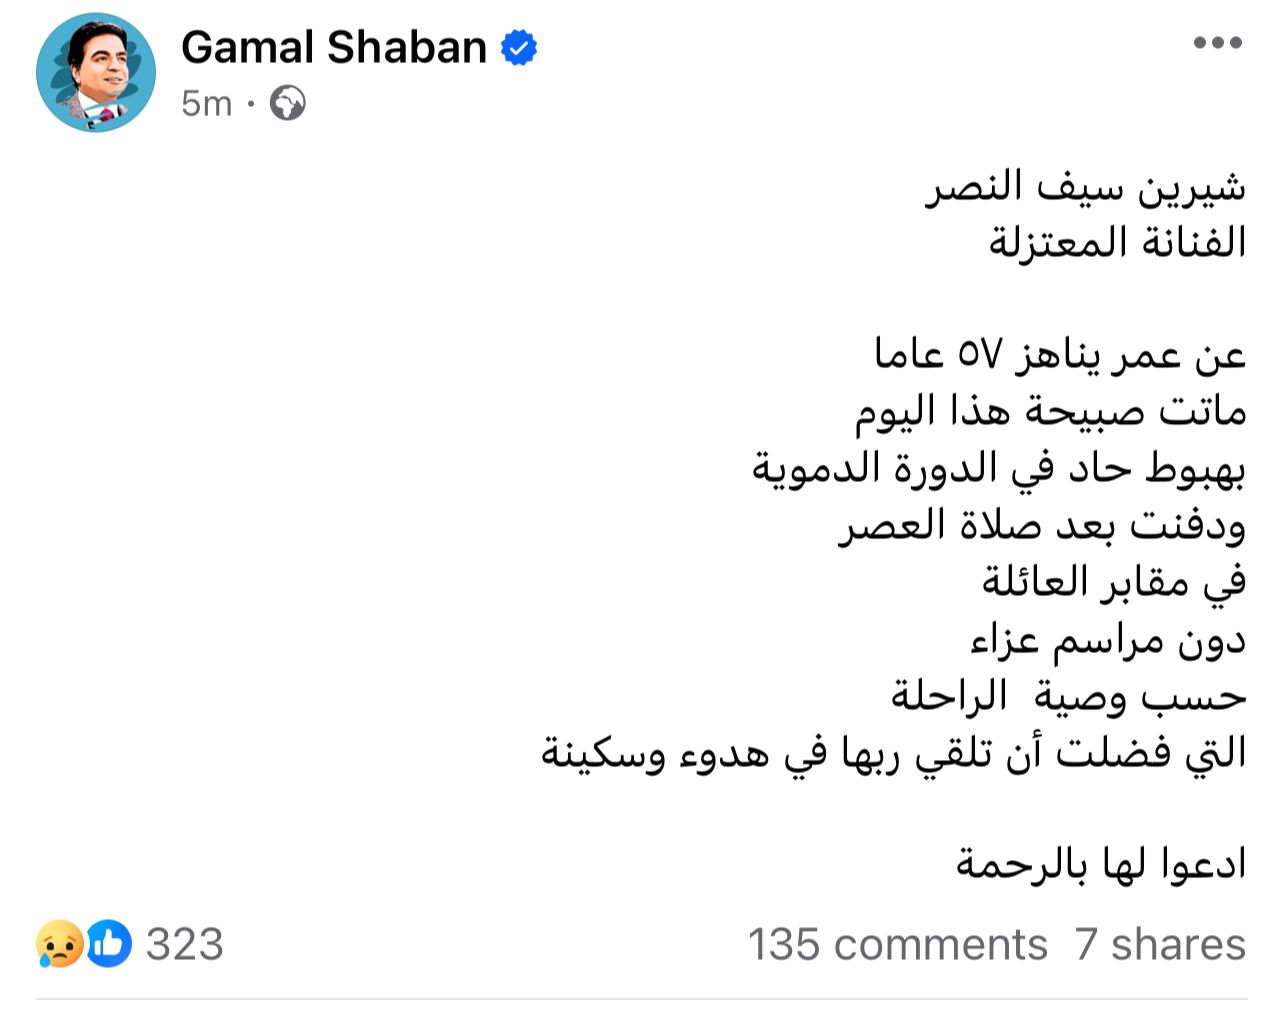This screenshot has height=1011, width=1284.
Task: Click the line "ودفنت بعد صلاة العصر"
Action: click(x=1042, y=525)
